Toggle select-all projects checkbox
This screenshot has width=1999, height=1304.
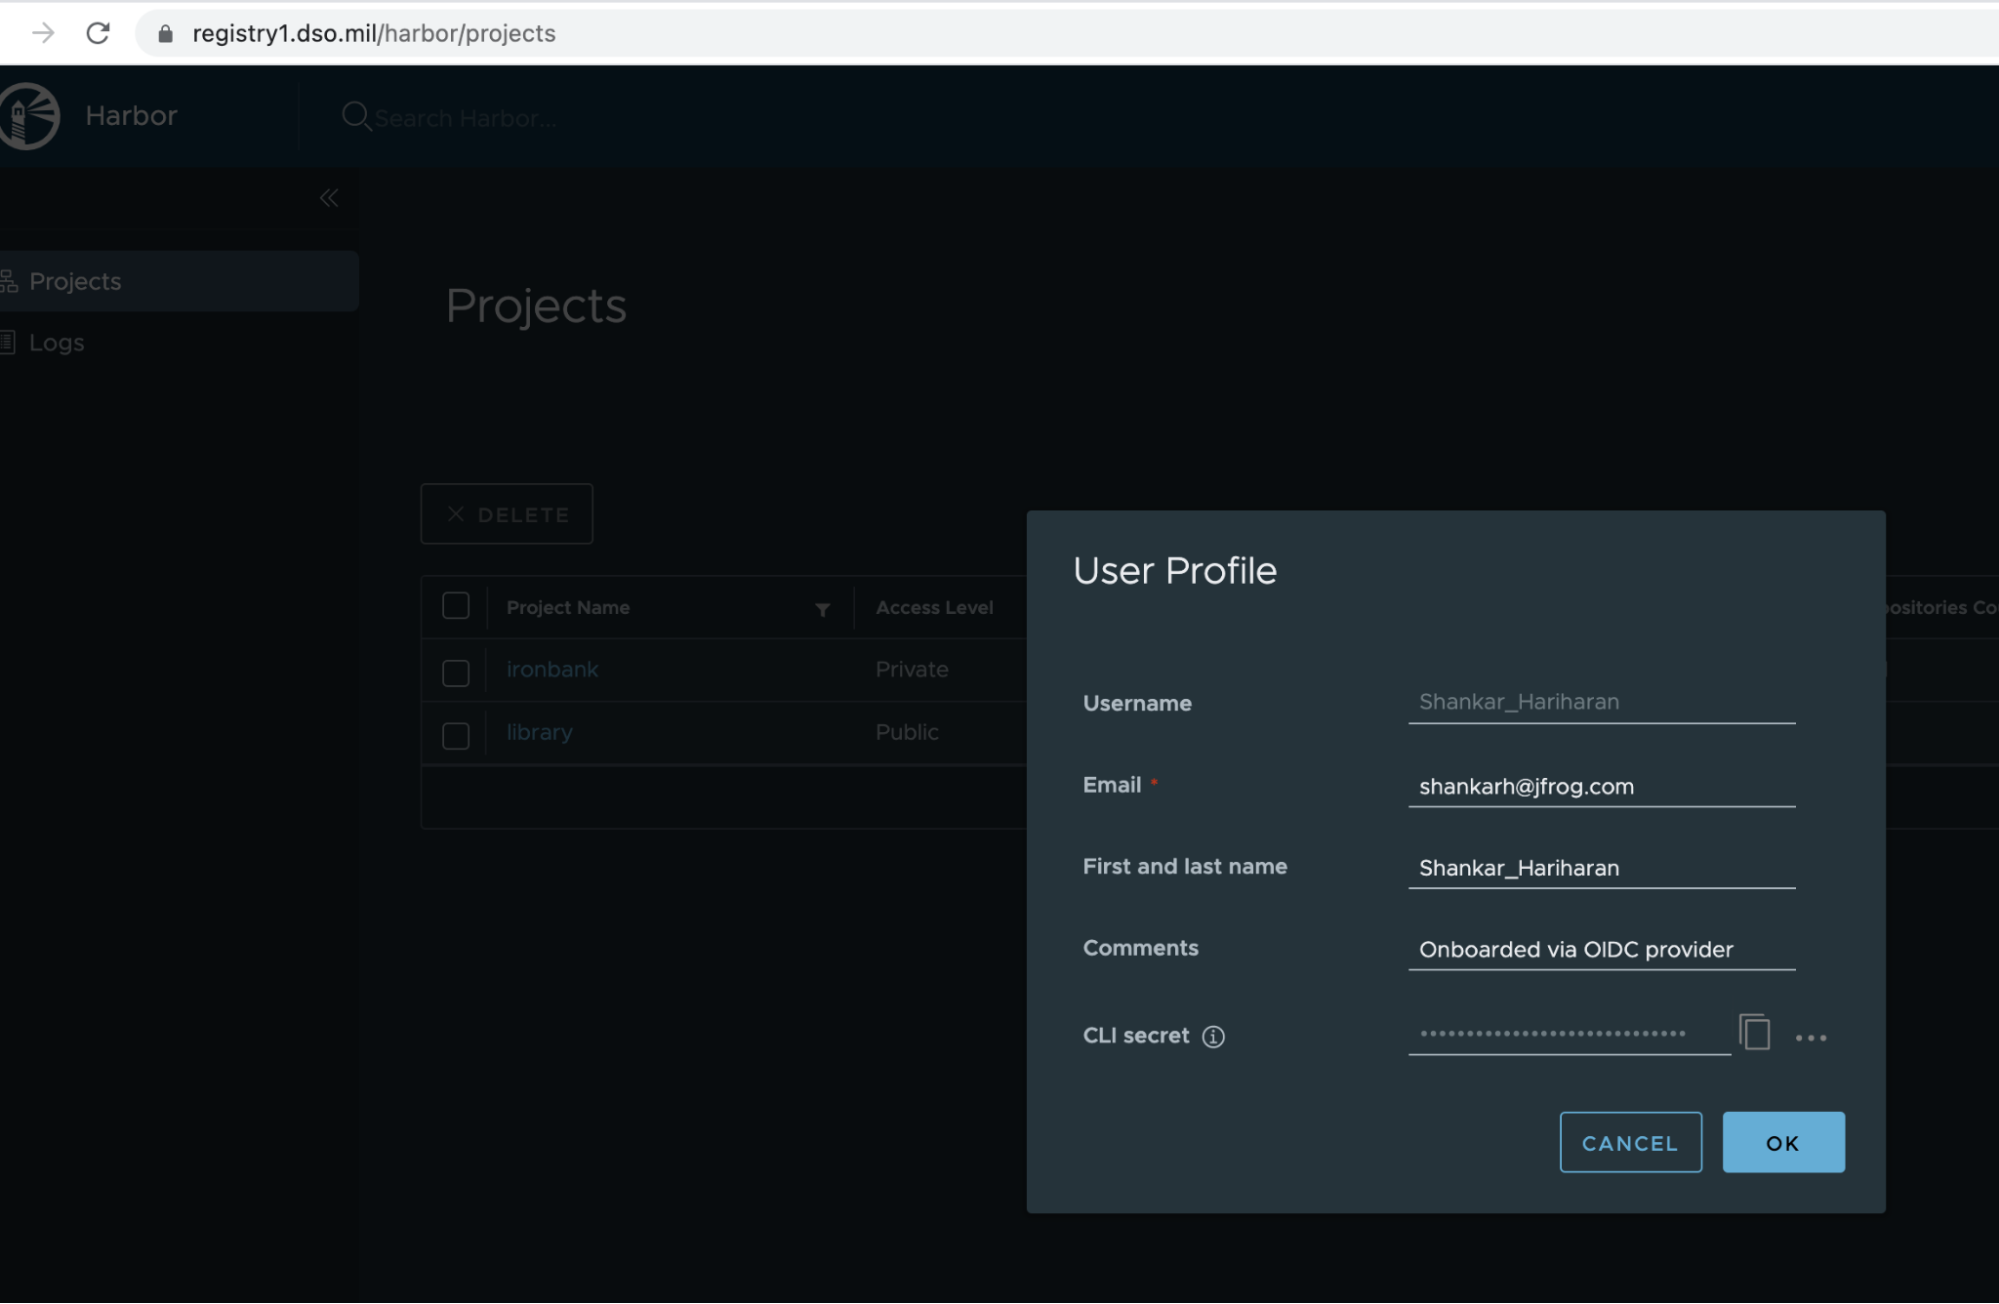tap(456, 606)
